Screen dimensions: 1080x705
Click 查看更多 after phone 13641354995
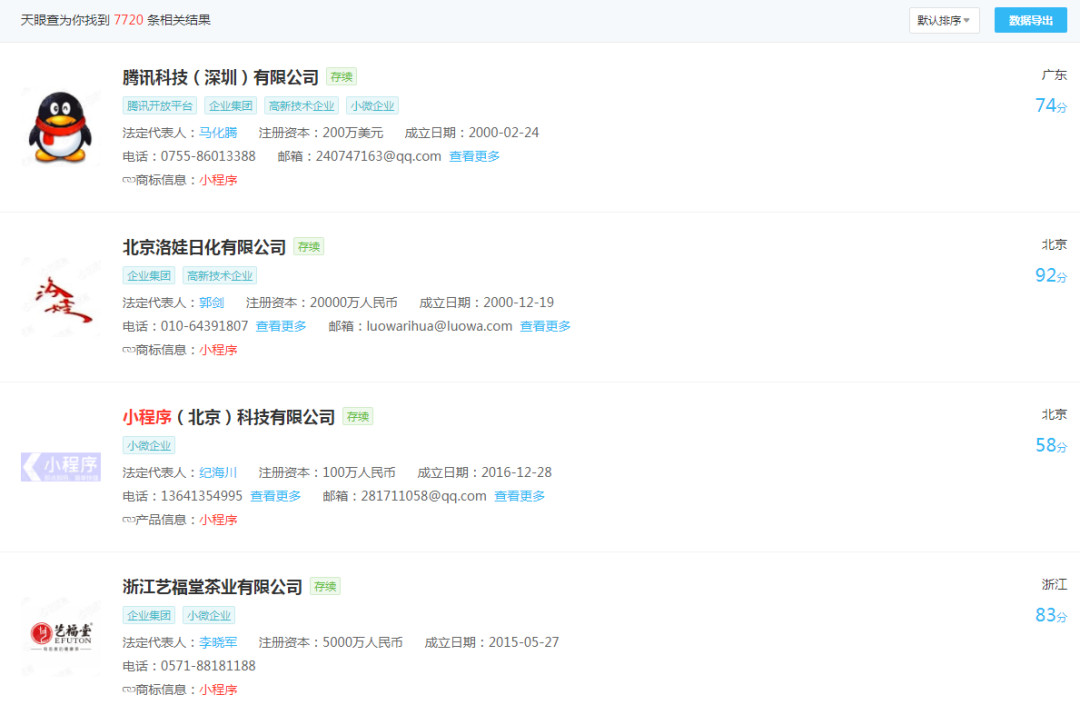pyautogui.click(x=276, y=496)
